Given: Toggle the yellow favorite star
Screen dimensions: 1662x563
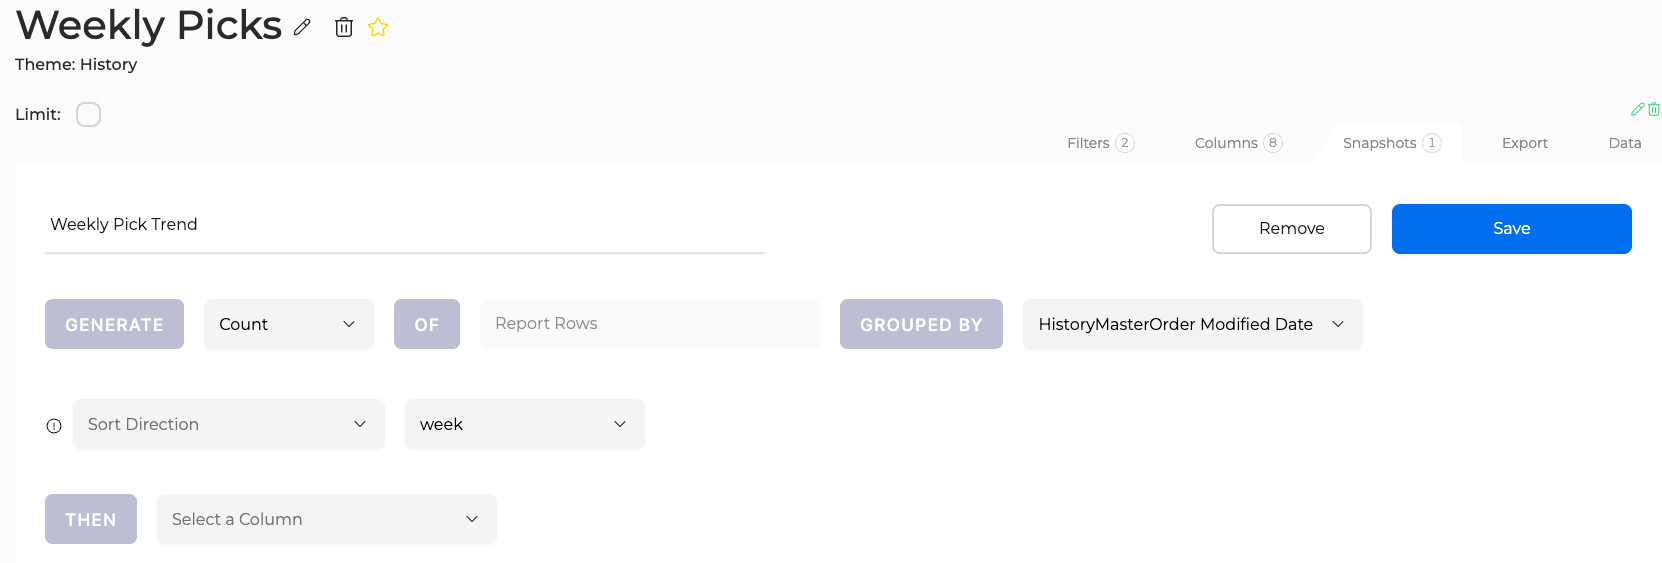Looking at the screenshot, I should 378,28.
